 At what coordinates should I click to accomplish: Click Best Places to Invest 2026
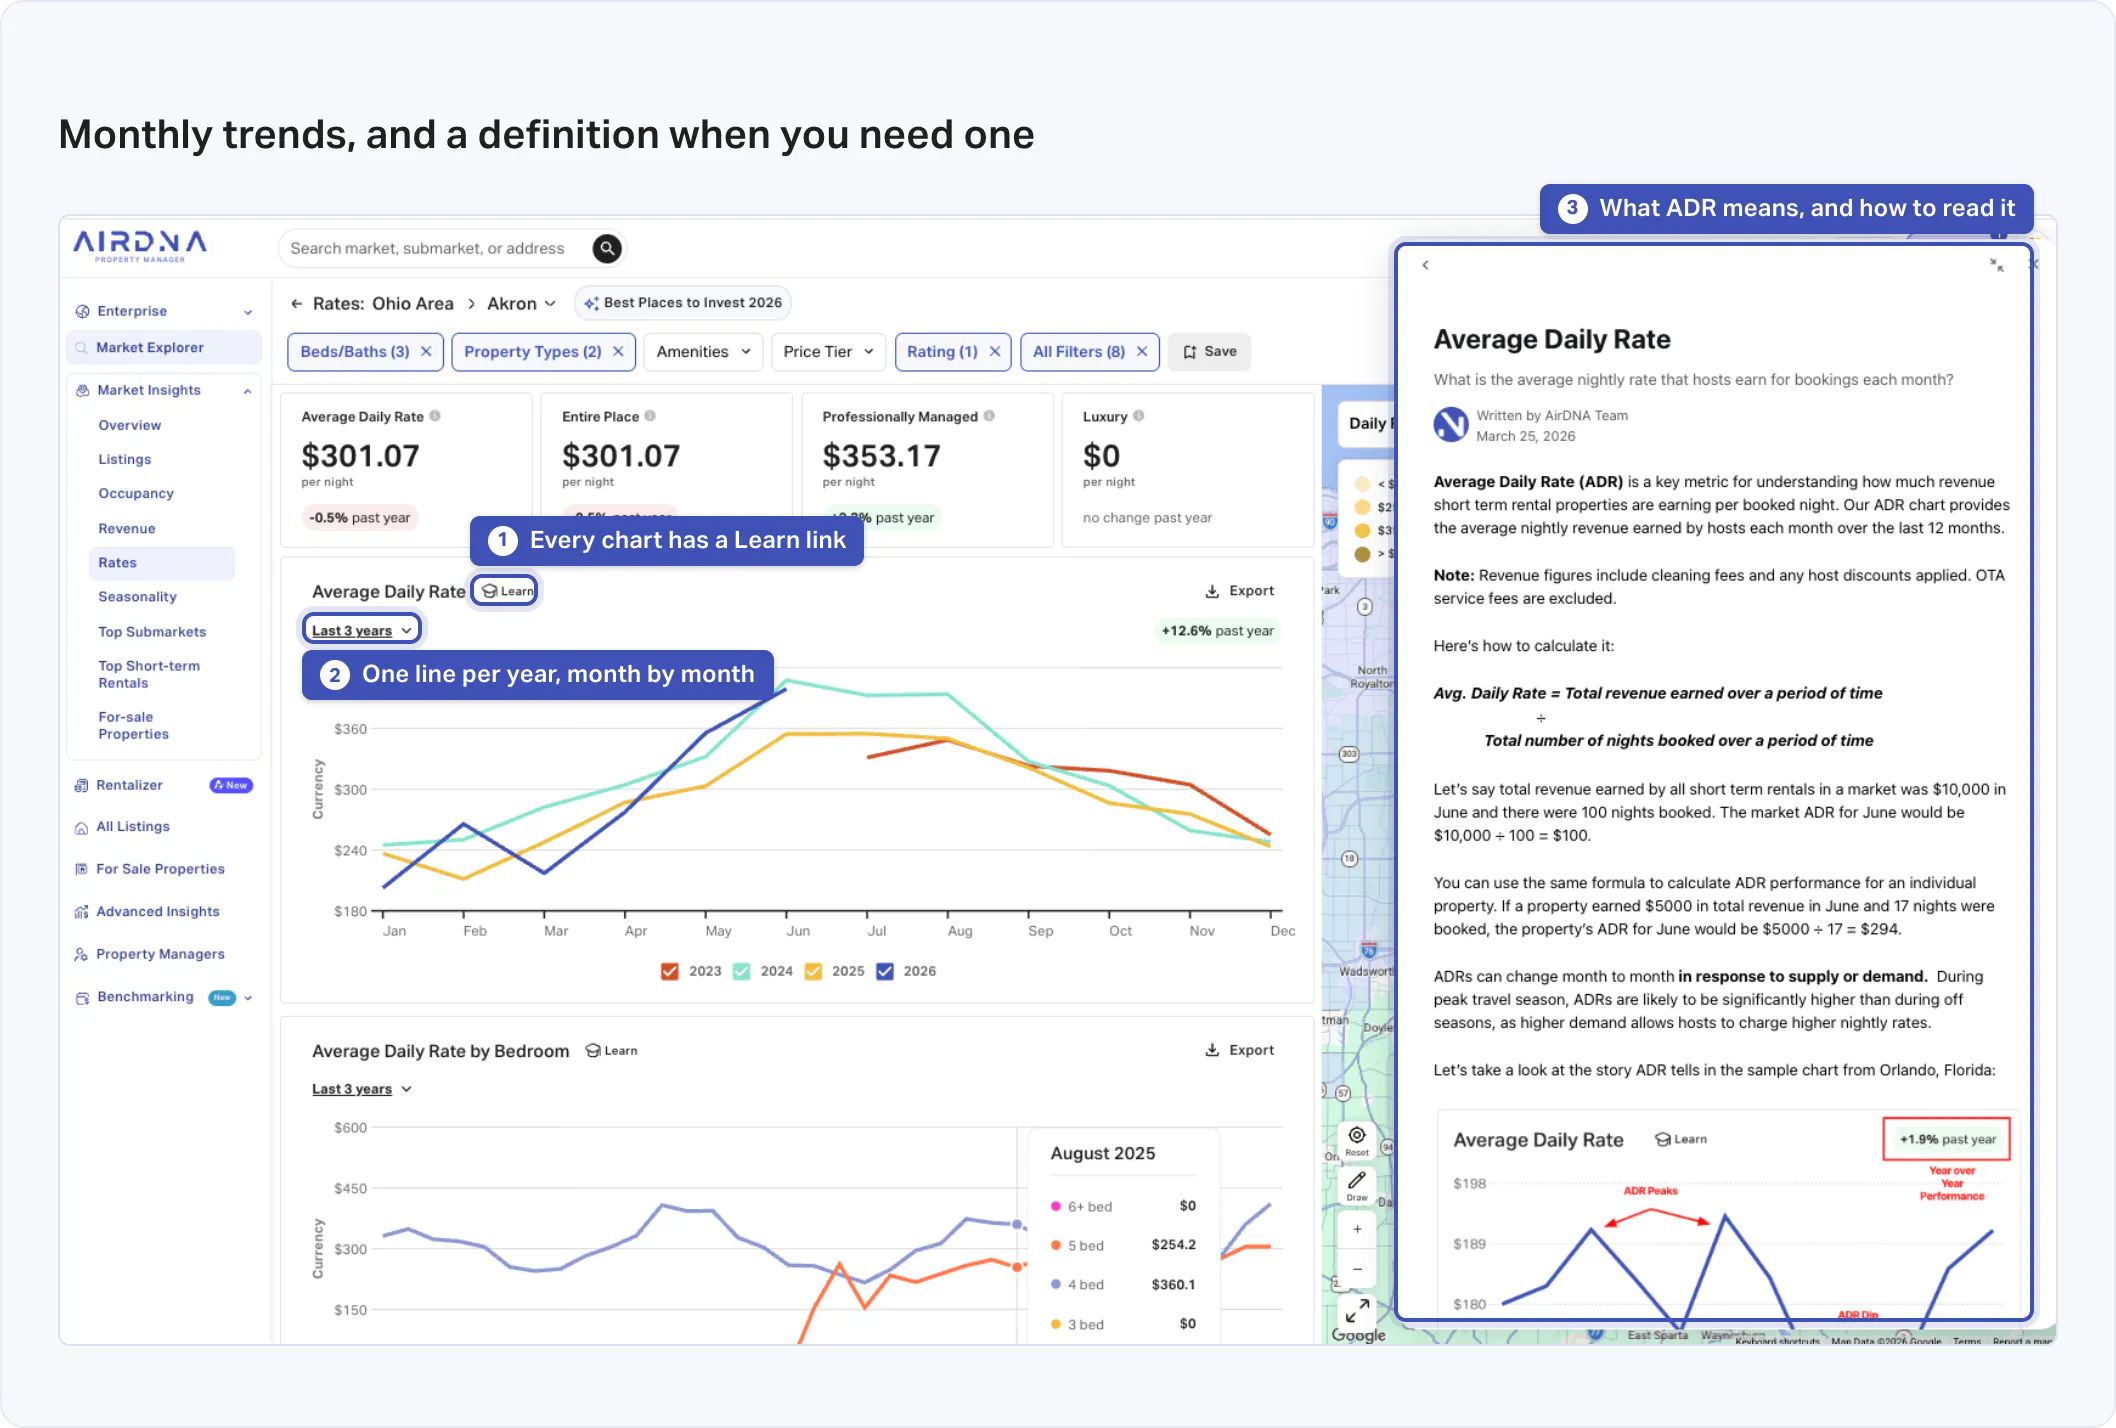click(683, 303)
